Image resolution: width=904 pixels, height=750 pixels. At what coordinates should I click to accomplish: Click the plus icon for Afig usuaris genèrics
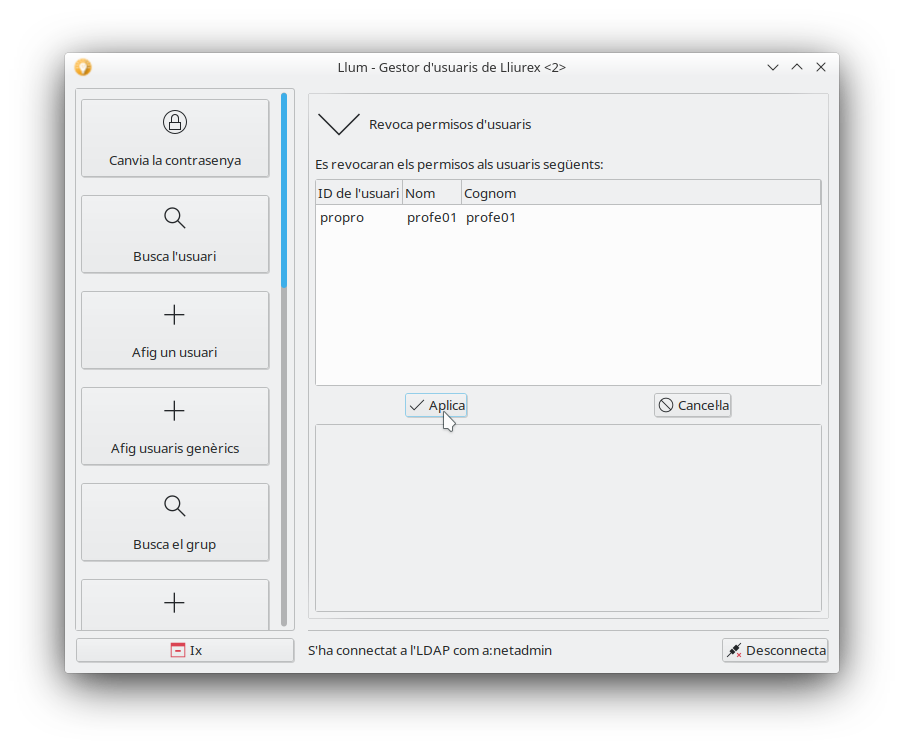(x=175, y=411)
